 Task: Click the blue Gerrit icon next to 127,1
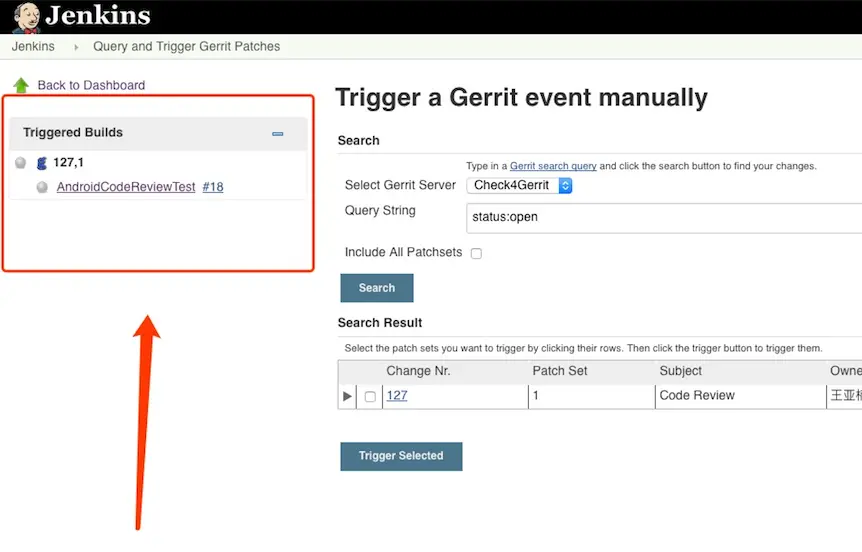point(42,163)
